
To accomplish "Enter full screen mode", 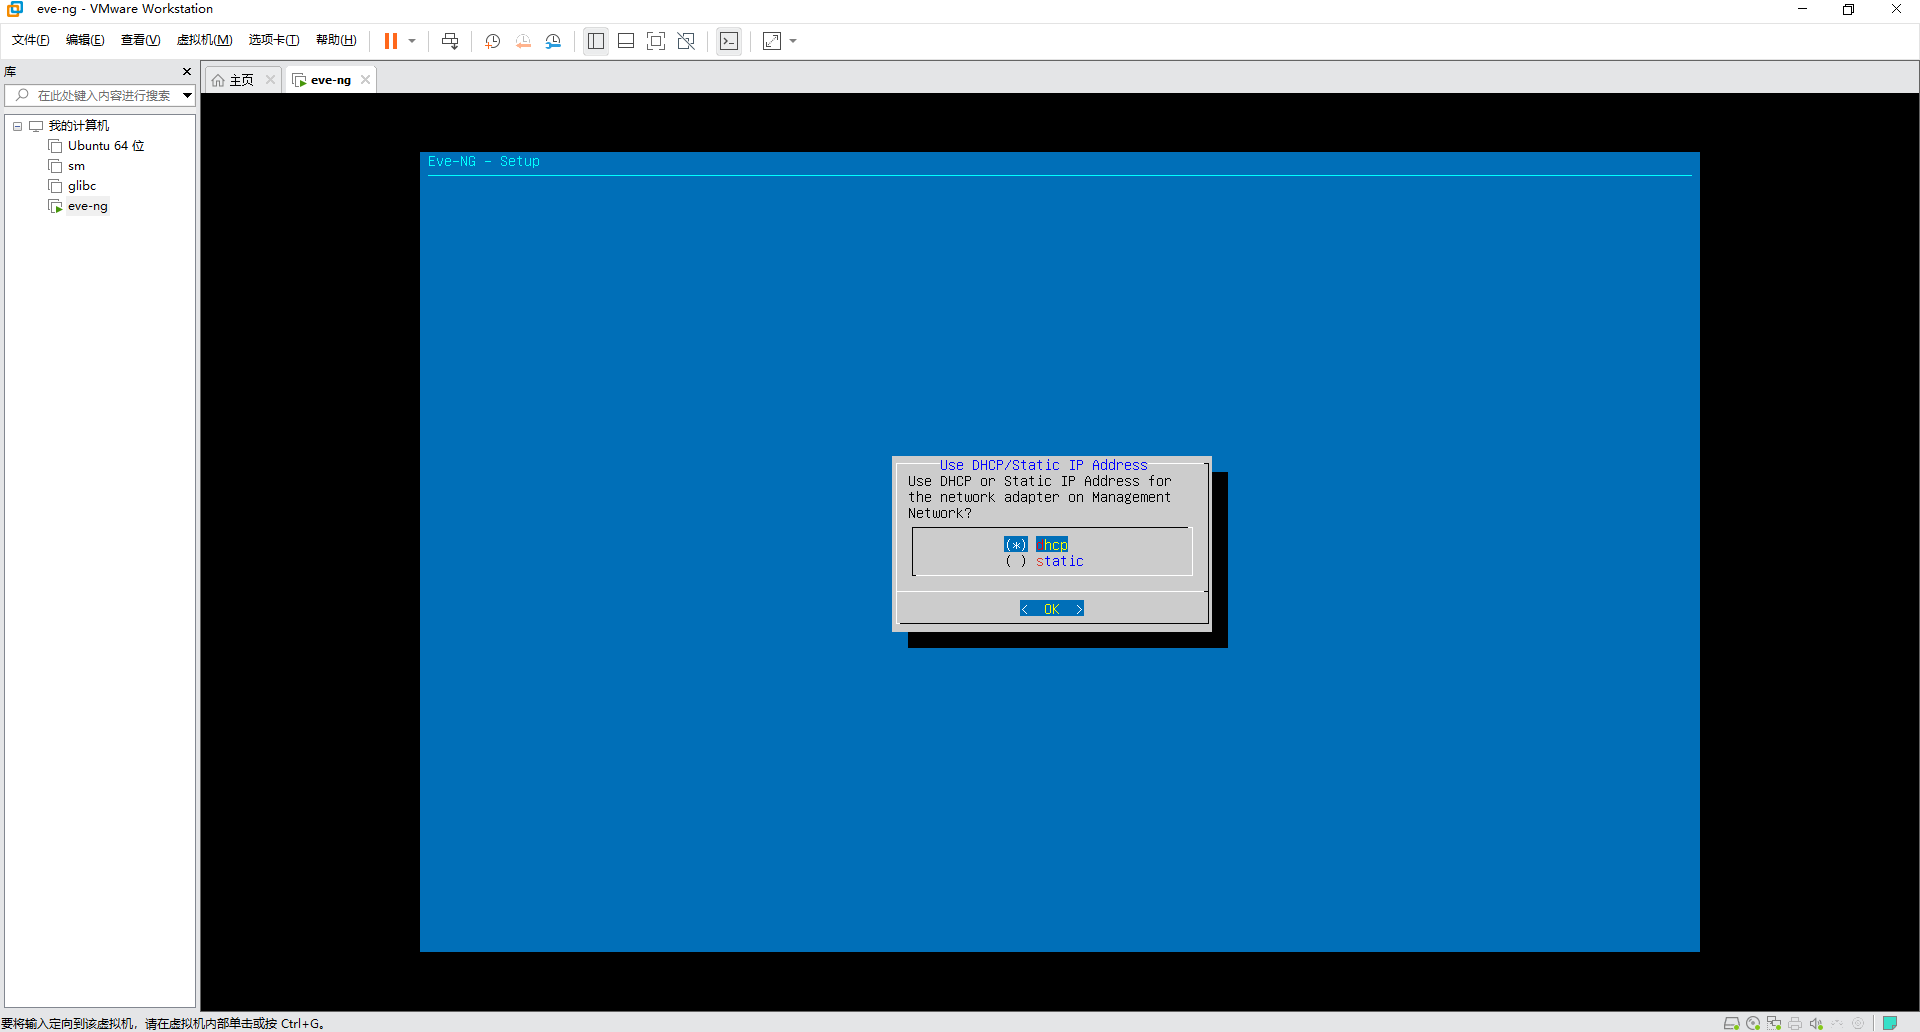I will (656, 41).
